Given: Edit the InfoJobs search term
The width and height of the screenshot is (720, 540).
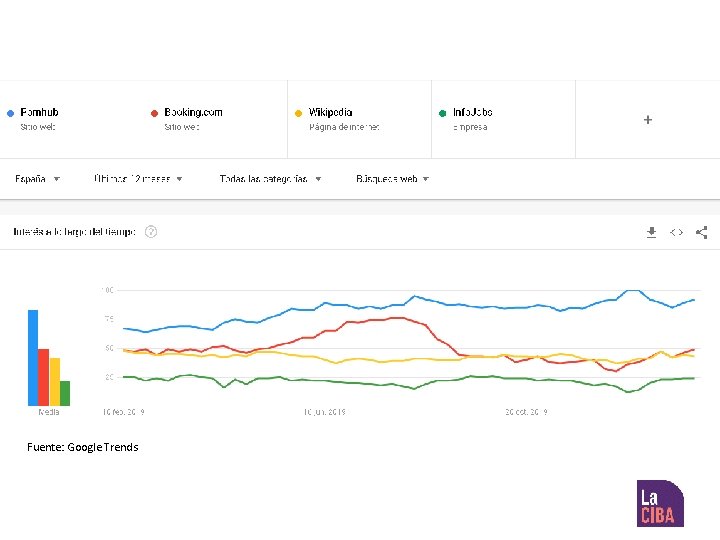Looking at the screenshot, I should (x=473, y=113).
